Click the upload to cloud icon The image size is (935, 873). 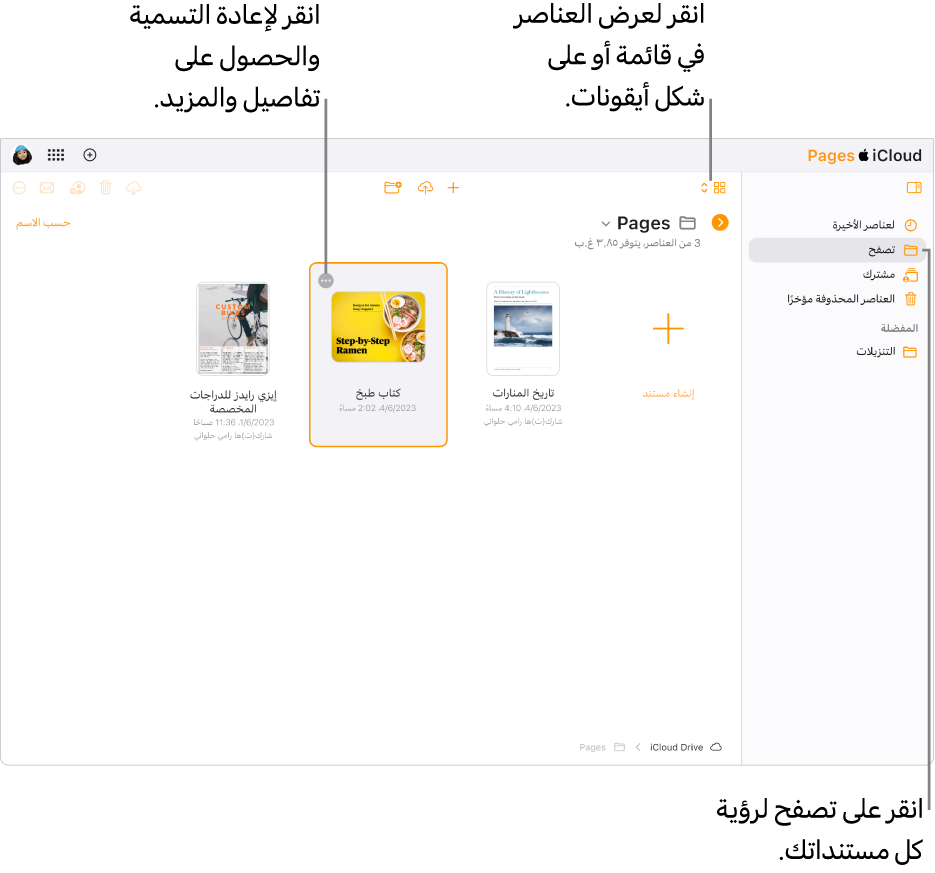pos(425,188)
